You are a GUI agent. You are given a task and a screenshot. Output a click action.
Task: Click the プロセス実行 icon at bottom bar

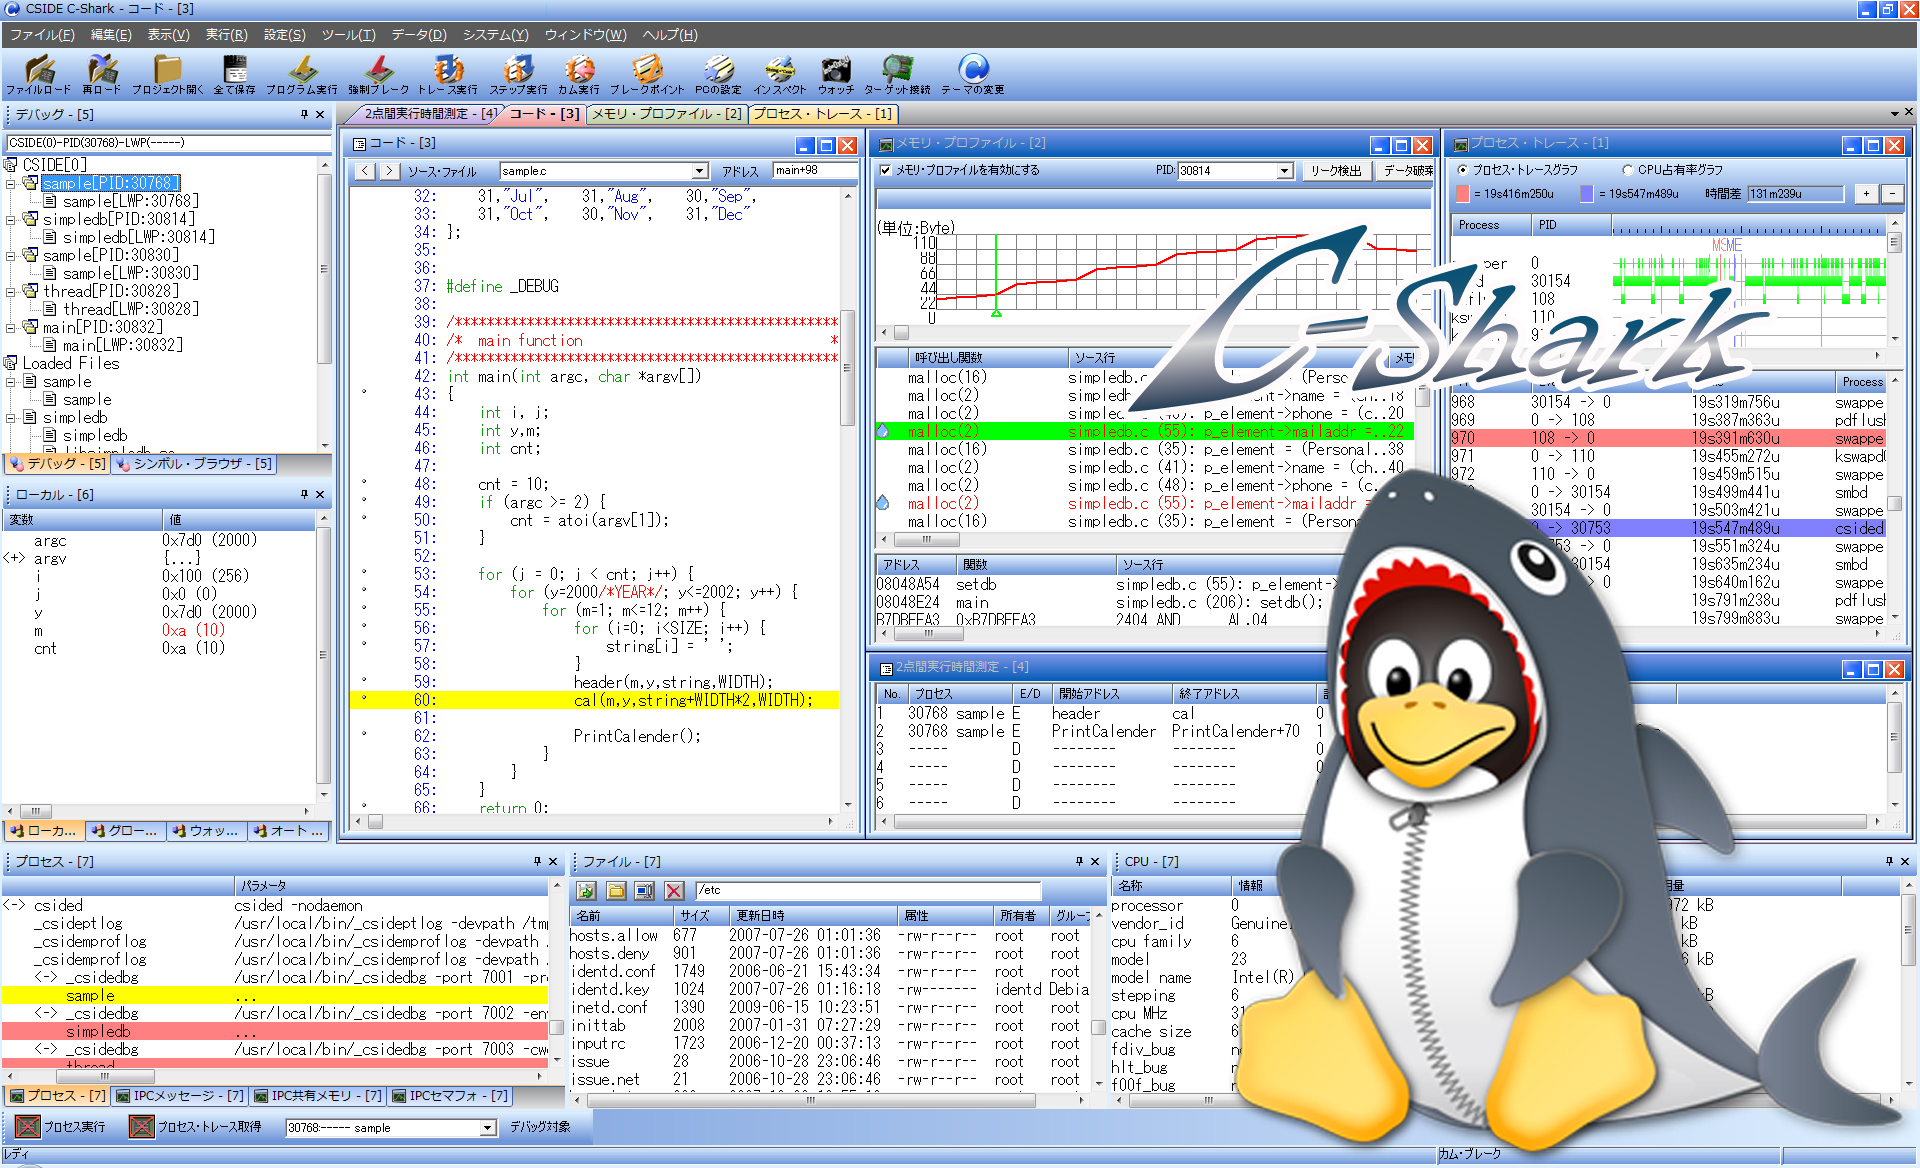pos(28,1127)
